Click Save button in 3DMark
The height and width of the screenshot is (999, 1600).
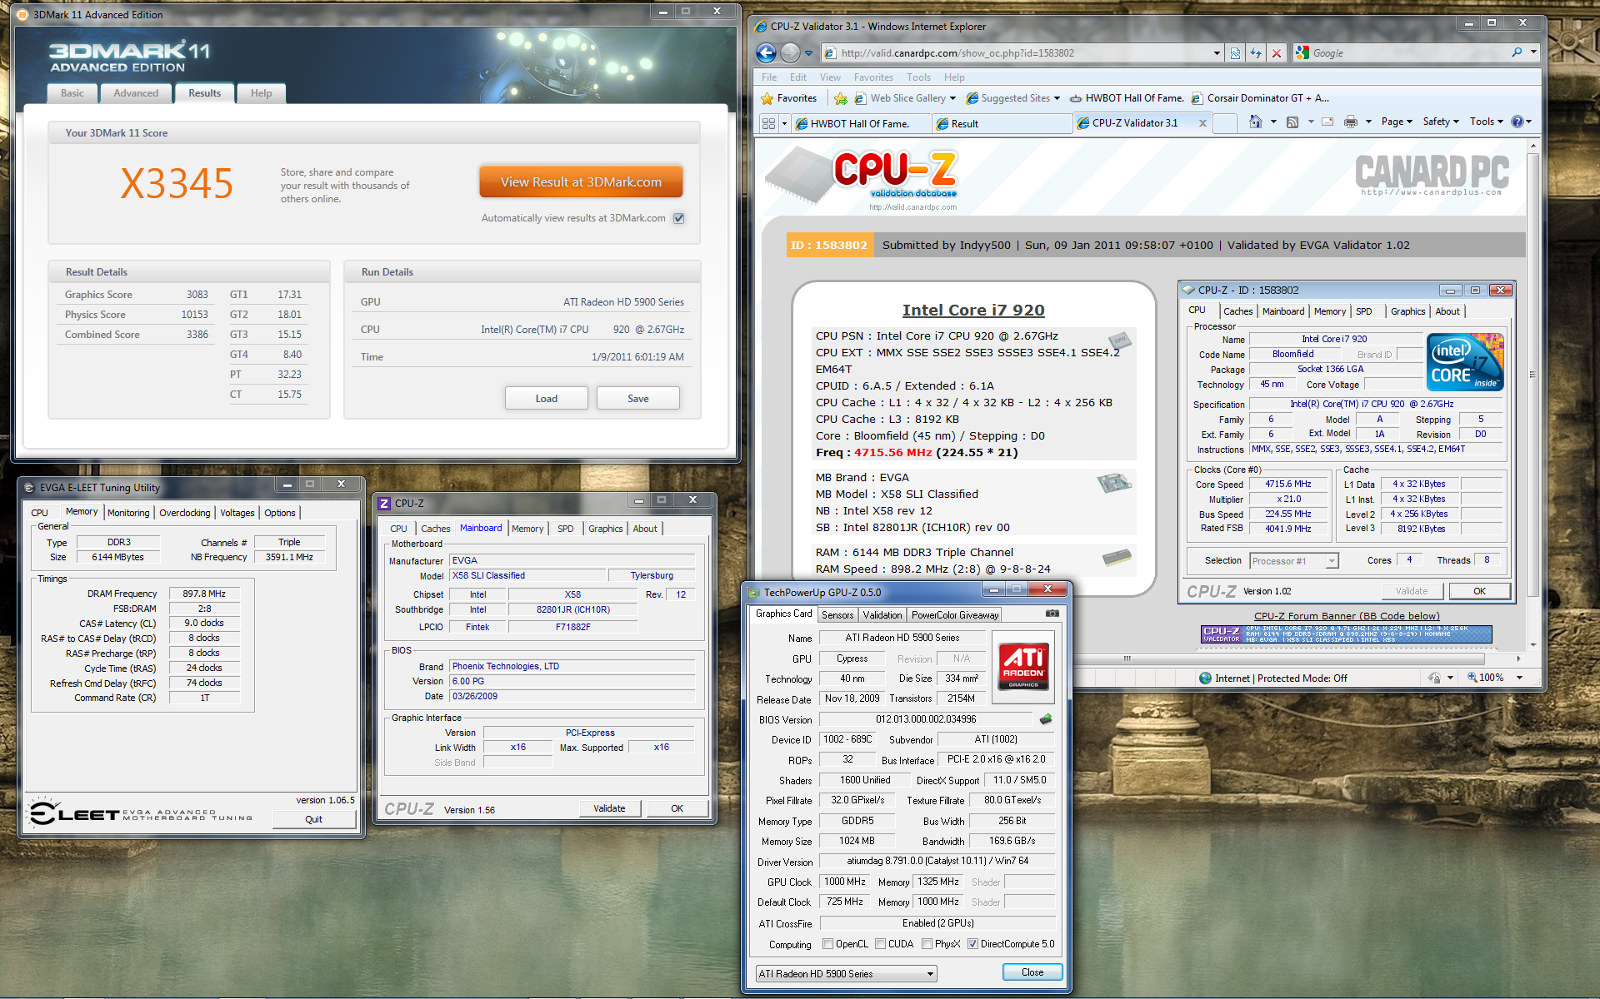(638, 398)
